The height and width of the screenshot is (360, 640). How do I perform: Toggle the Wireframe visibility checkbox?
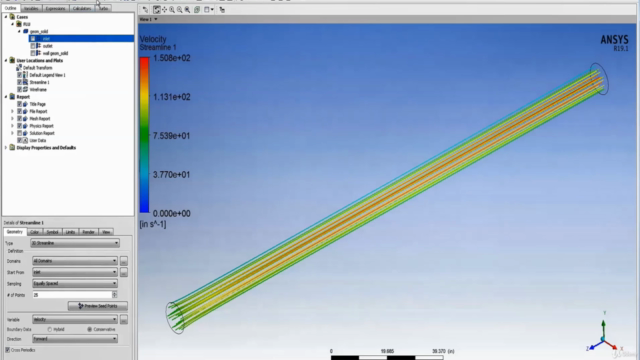click(19, 90)
